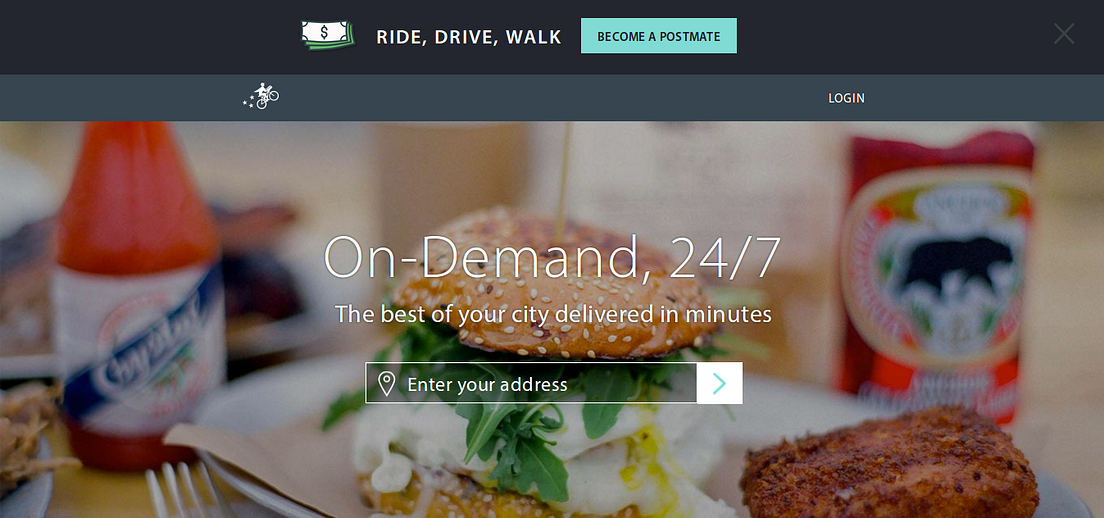Click the Ride, Drive, Walk banner text
Screen dimensions: 1104x518
tap(469, 37)
